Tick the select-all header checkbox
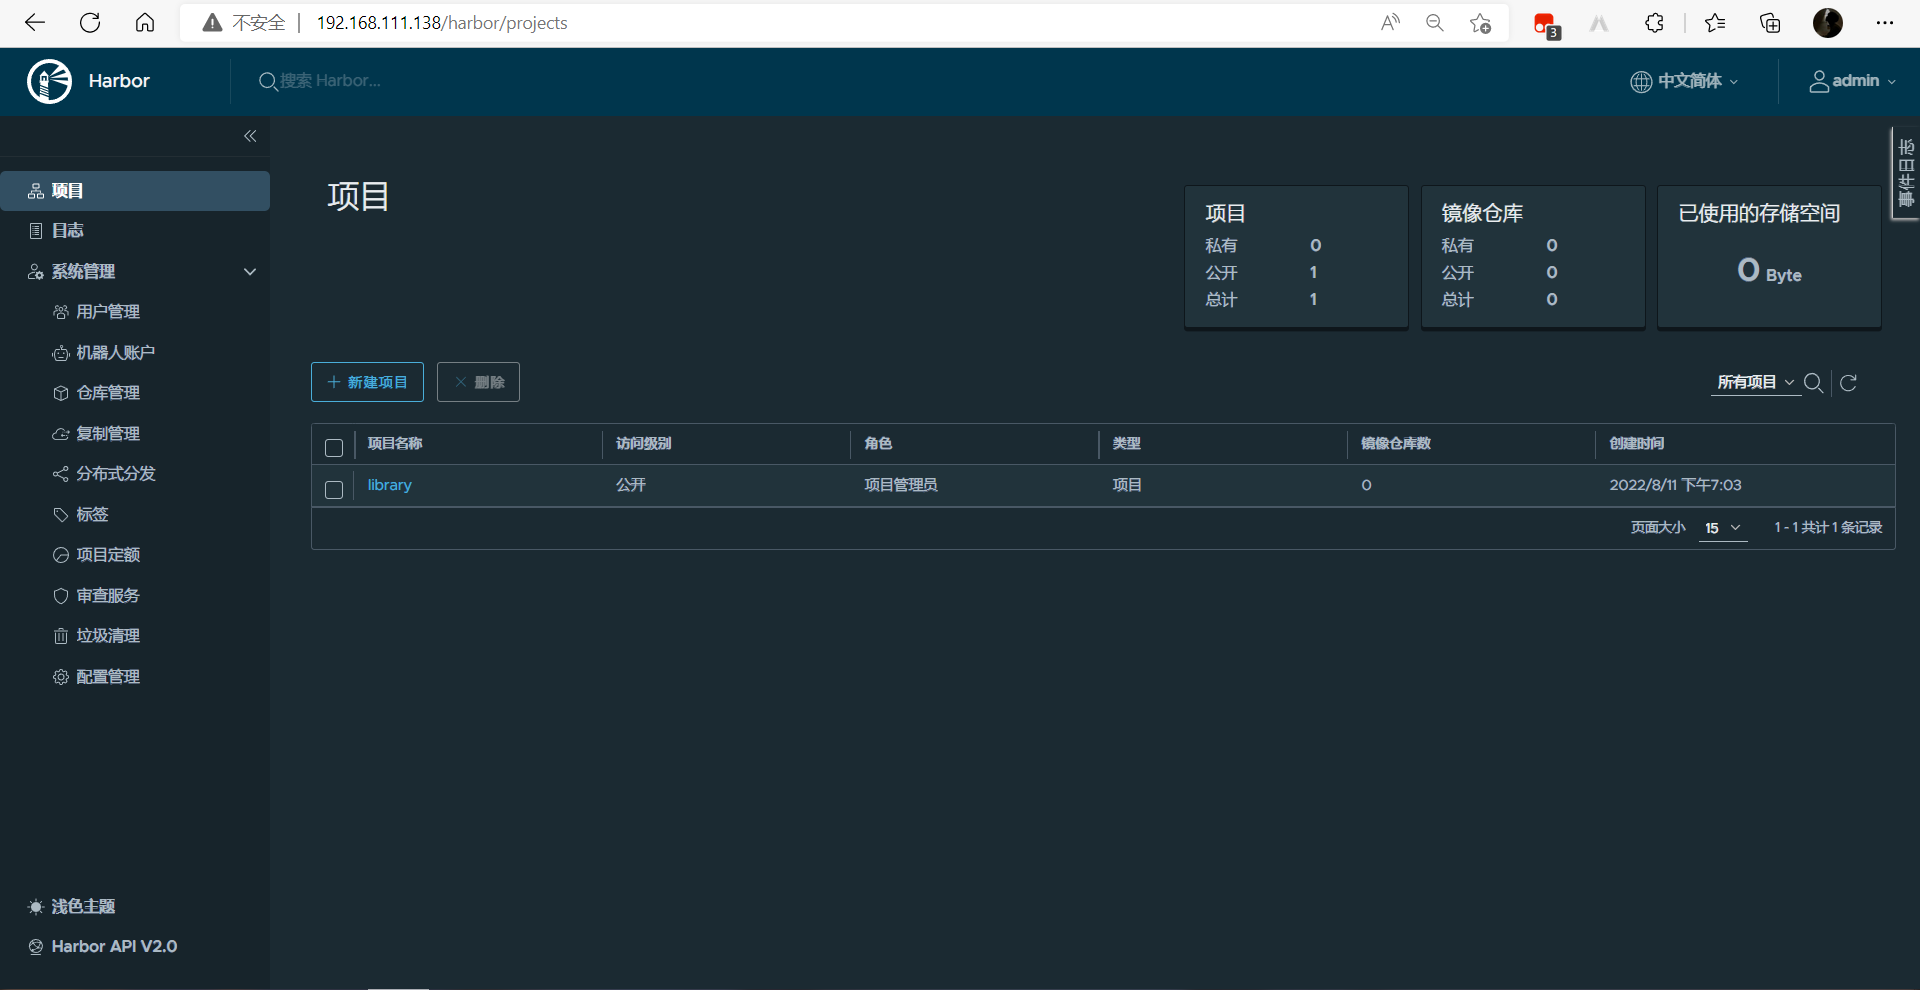The image size is (1920, 990). [334, 448]
